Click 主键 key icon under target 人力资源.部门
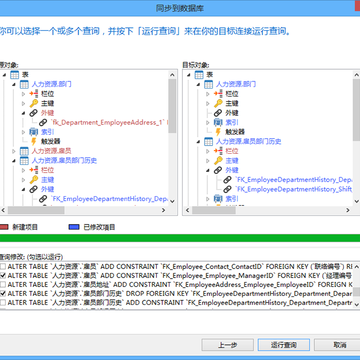The height and width of the screenshot is (360, 360). click(218, 104)
